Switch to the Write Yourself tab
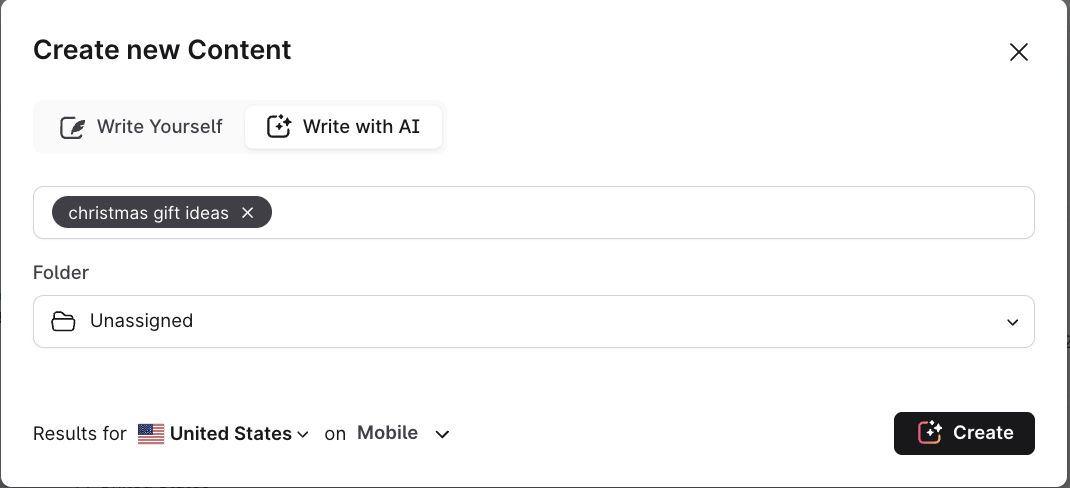 tap(141, 128)
